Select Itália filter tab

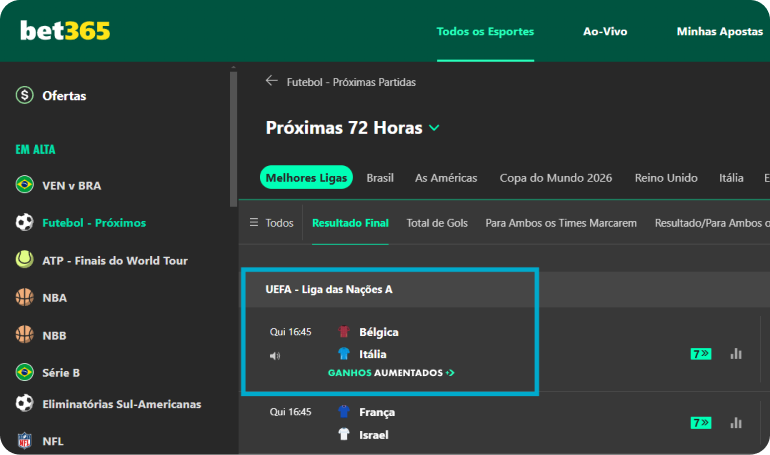[731, 178]
